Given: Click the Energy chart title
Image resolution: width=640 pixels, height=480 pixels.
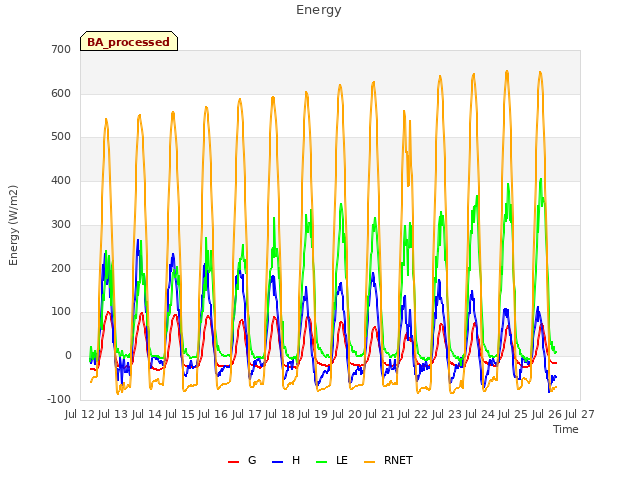Looking at the screenshot, I should tap(319, 10).
